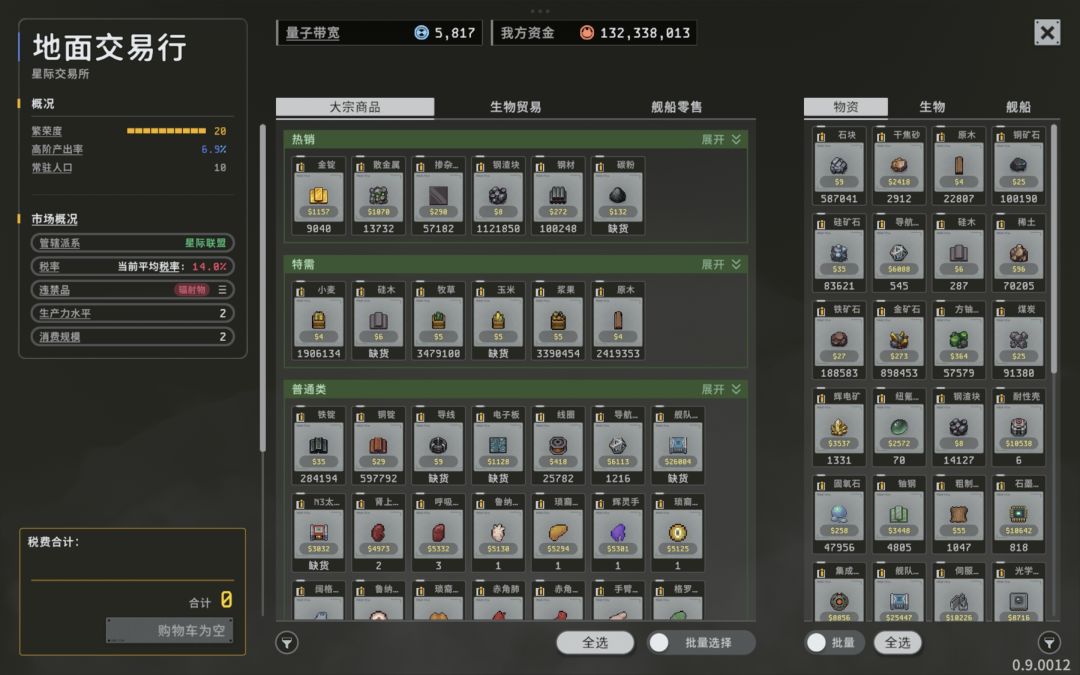The width and height of the screenshot is (1080, 675).
Task: Select the 散金属 item card
Action: [x=378, y=196]
